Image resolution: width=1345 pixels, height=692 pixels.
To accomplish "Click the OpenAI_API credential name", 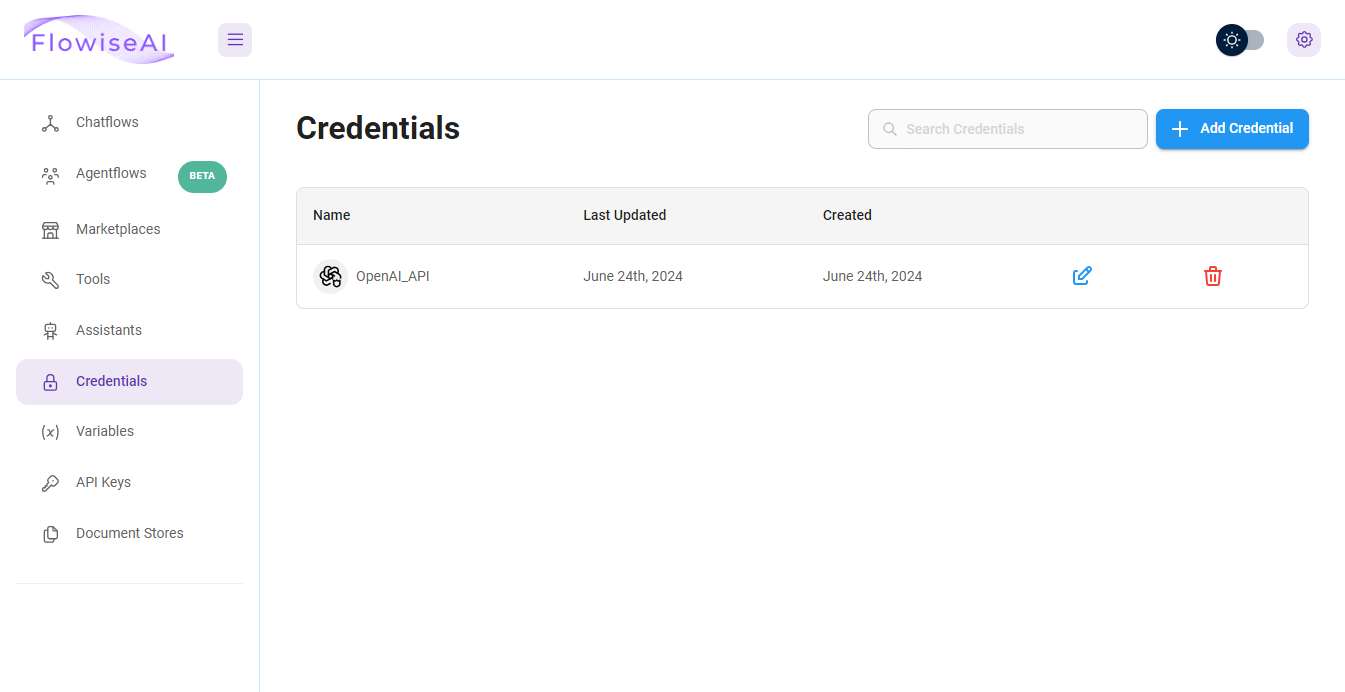I will (393, 276).
